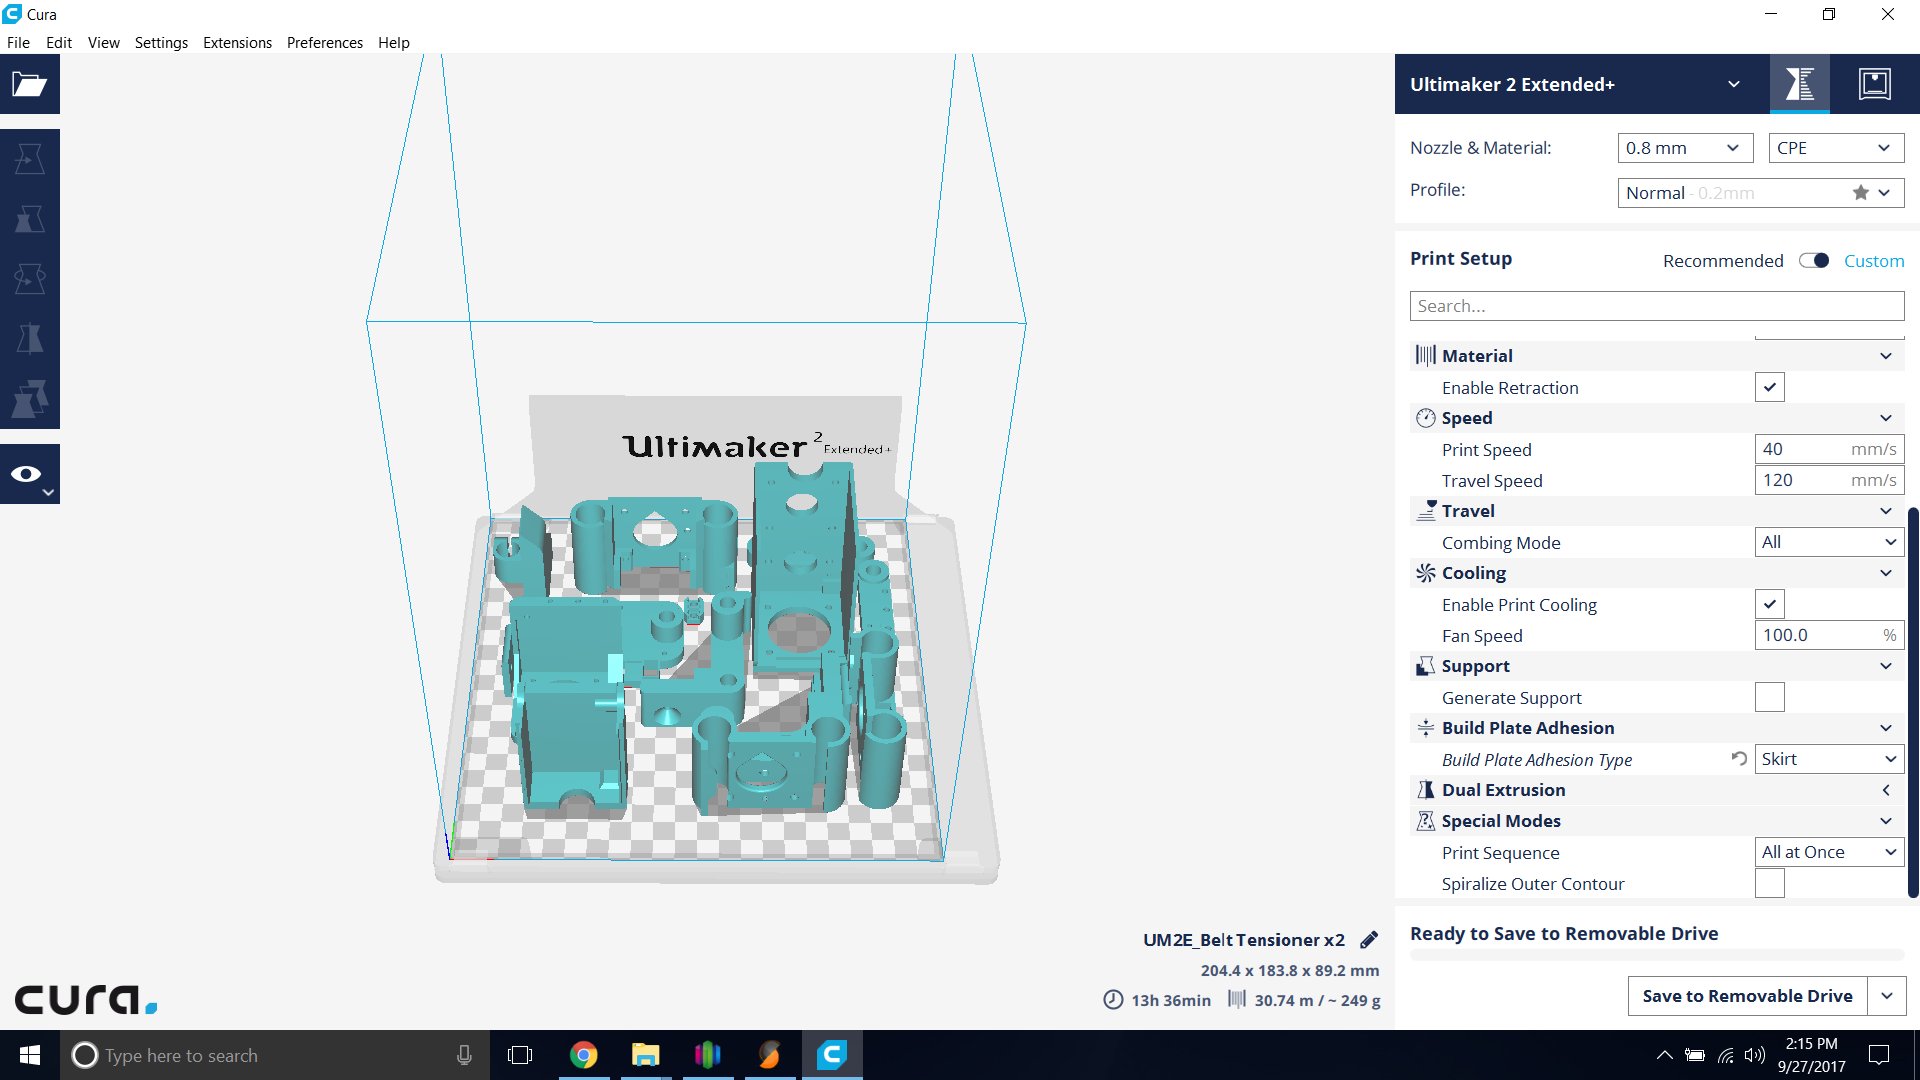Disable the Enable Retraction checkbox

coord(1769,387)
